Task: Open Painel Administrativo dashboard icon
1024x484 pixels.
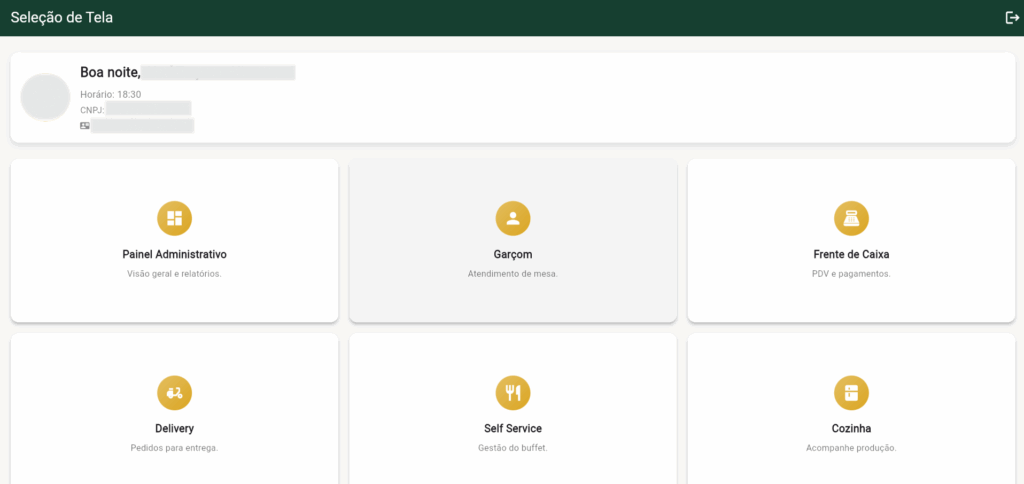Action: point(174,218)
